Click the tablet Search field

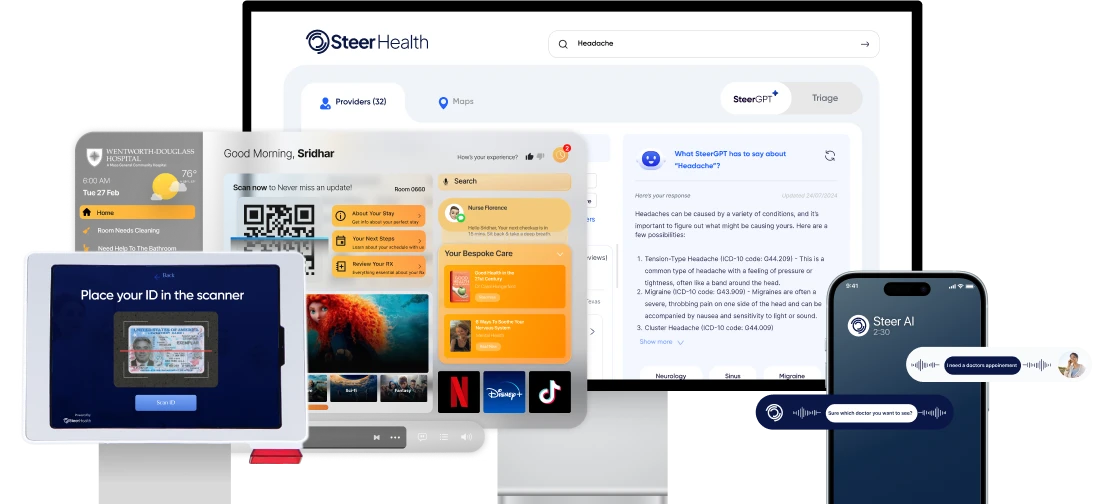(x=504, y=181)
